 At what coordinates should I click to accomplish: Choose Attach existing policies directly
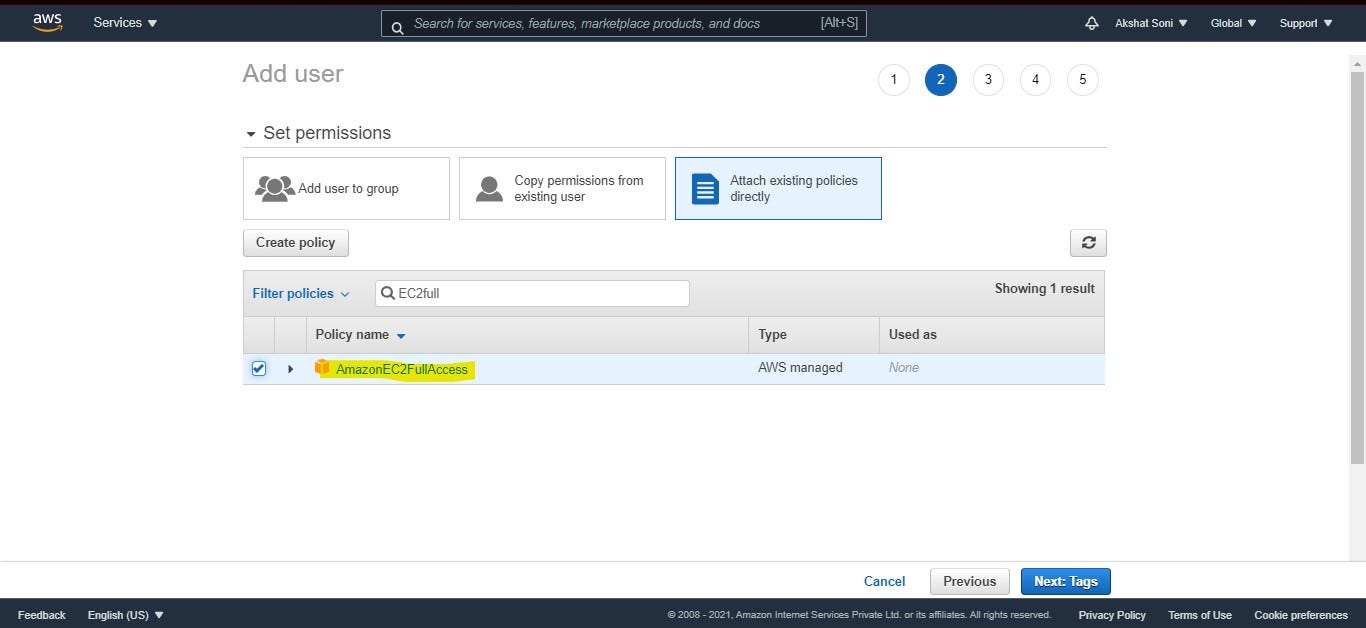click(x=778, y=188)
